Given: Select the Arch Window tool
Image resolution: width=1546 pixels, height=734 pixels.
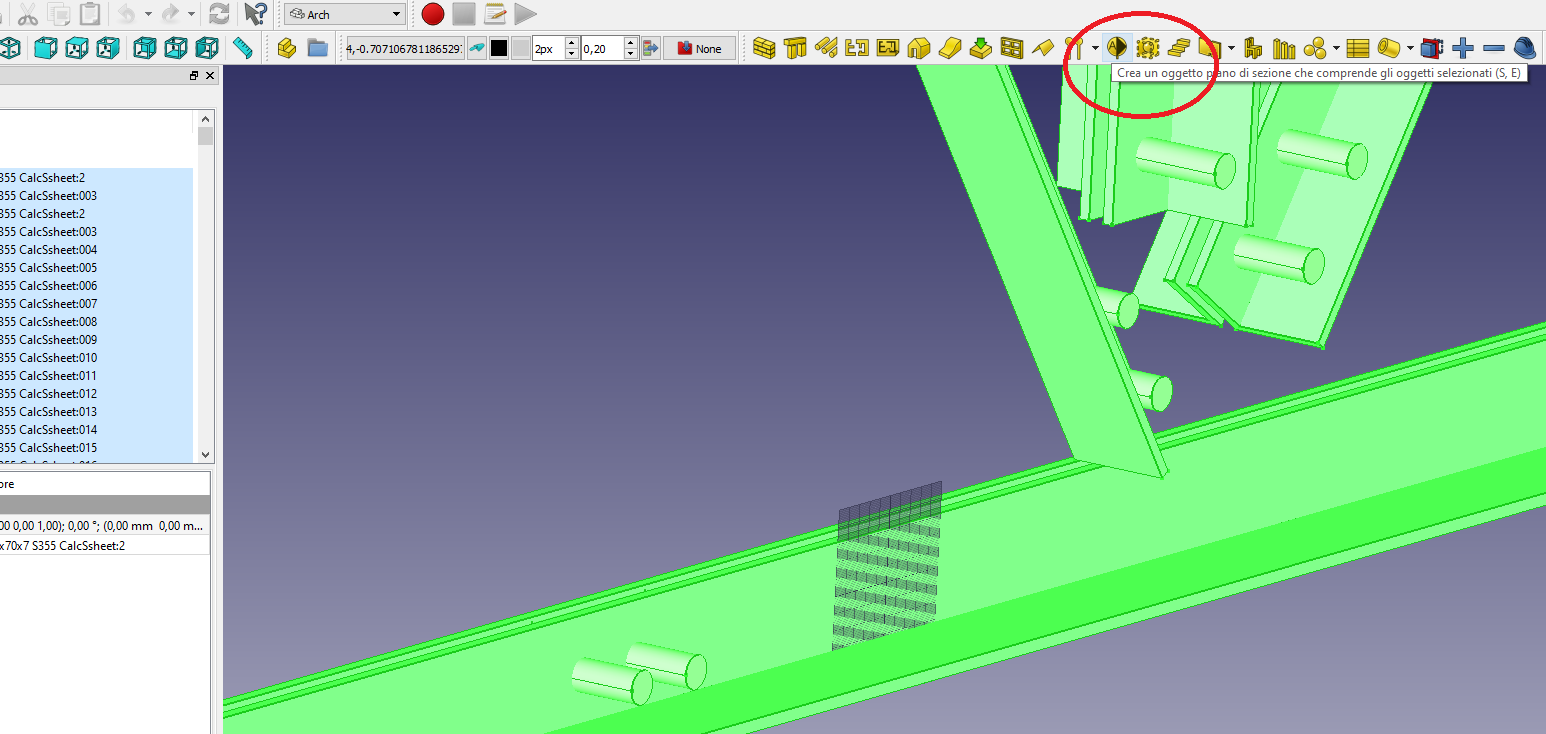Looking at the screenshot, I should tap(1011, 47).
